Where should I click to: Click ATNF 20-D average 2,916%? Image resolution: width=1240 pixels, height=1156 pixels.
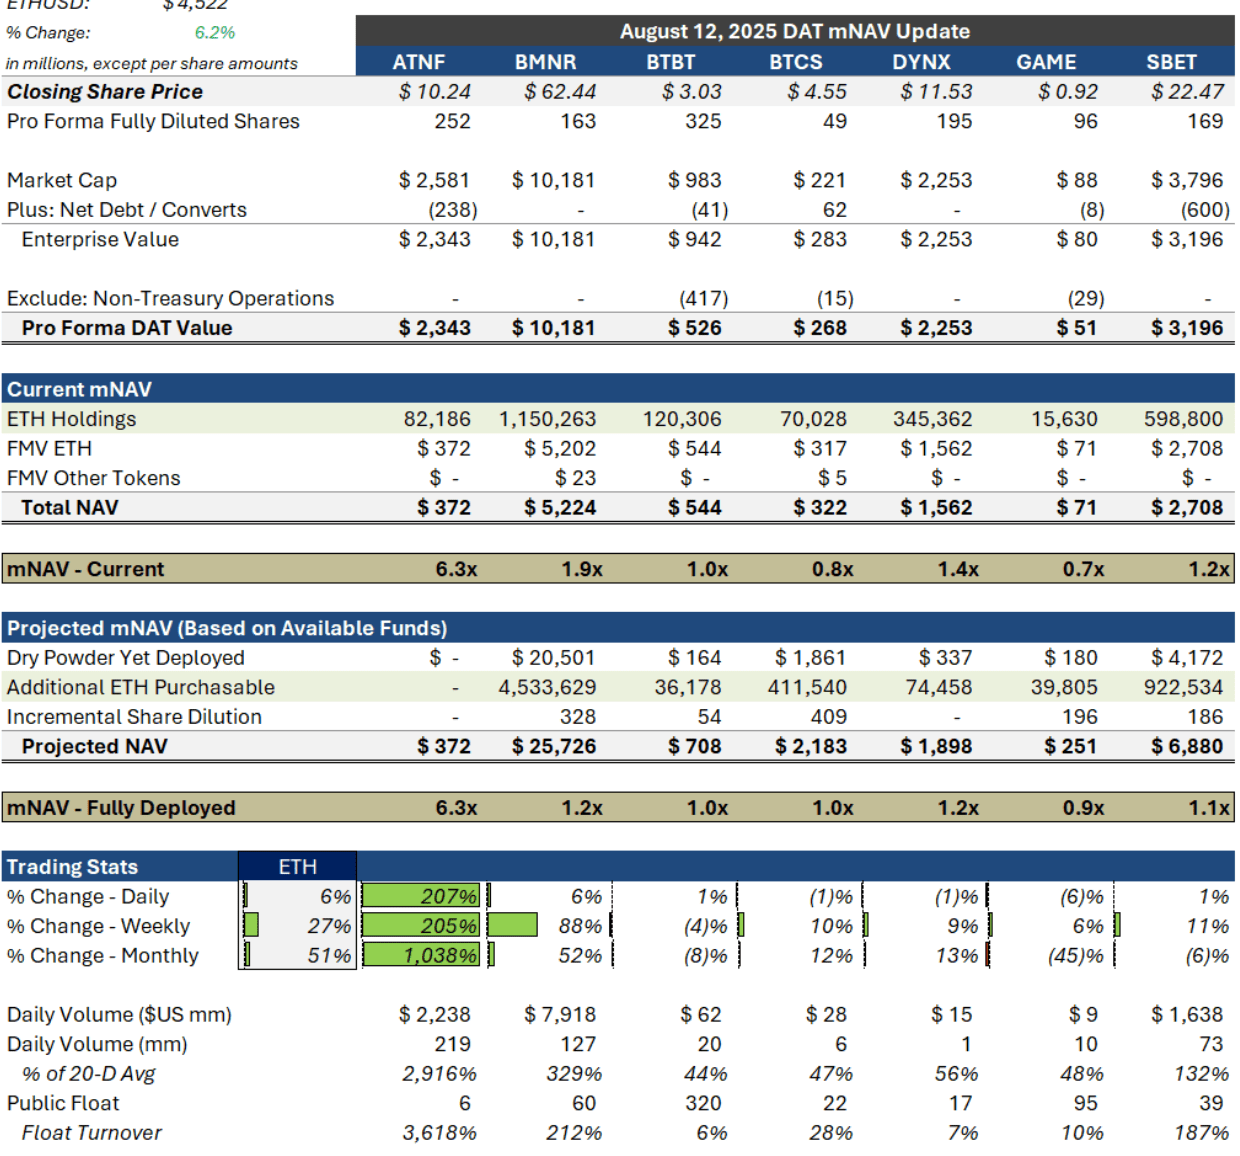click(439, 1074)
